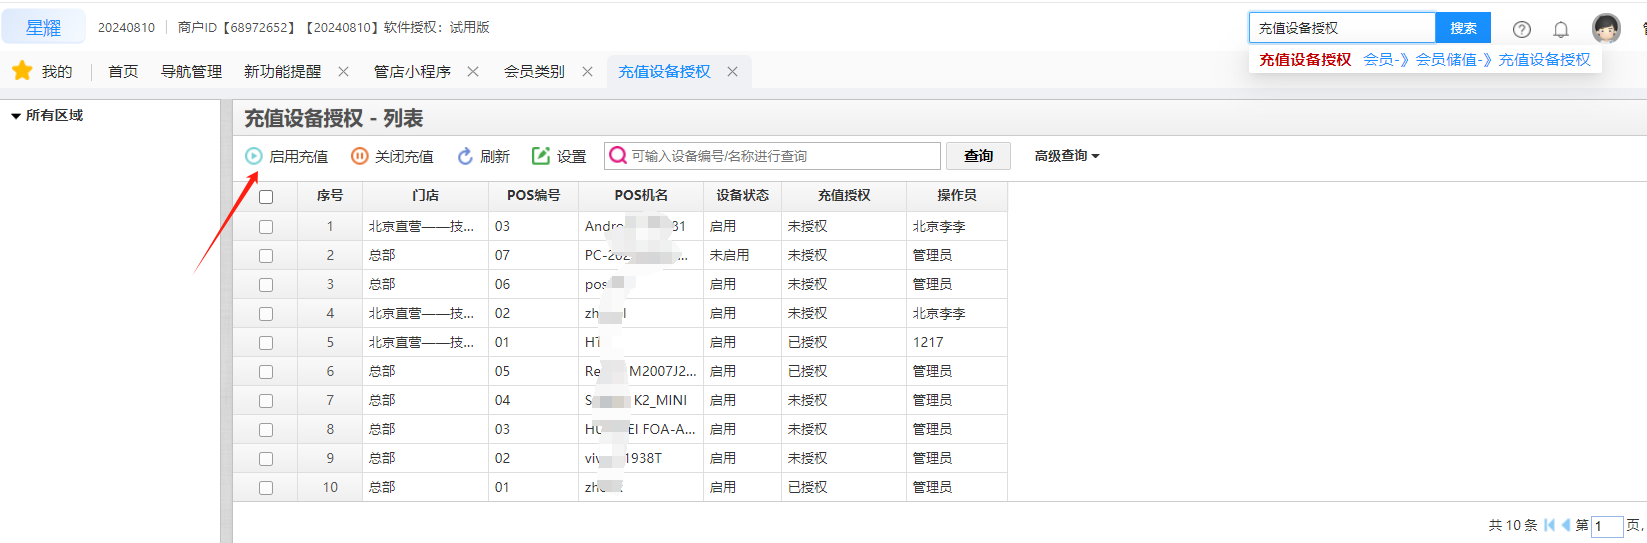Image resolution: width=1647 pixels, height=543 pixels.
Task: Click the 星耀 logo button
Action: pos(43,28)
